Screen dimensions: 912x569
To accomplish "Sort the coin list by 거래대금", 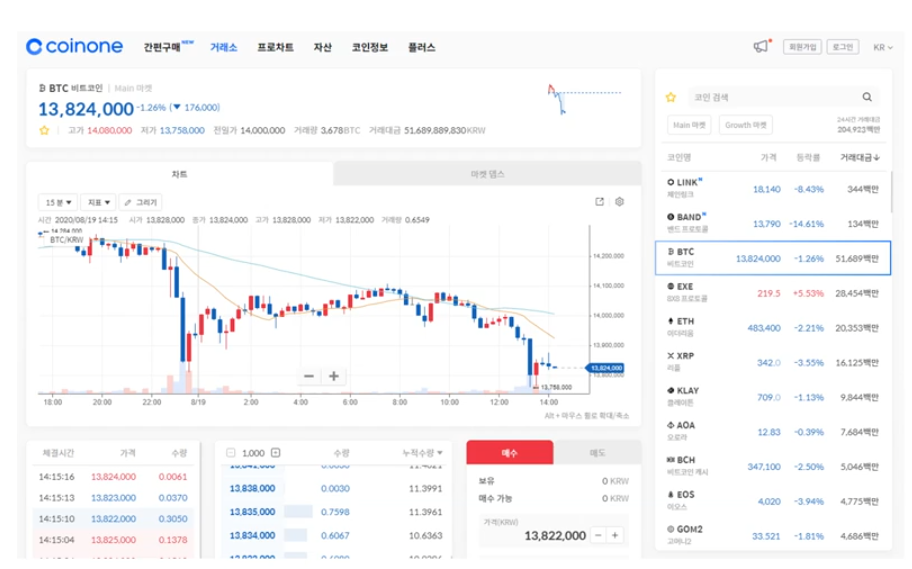I will (860, 158).
